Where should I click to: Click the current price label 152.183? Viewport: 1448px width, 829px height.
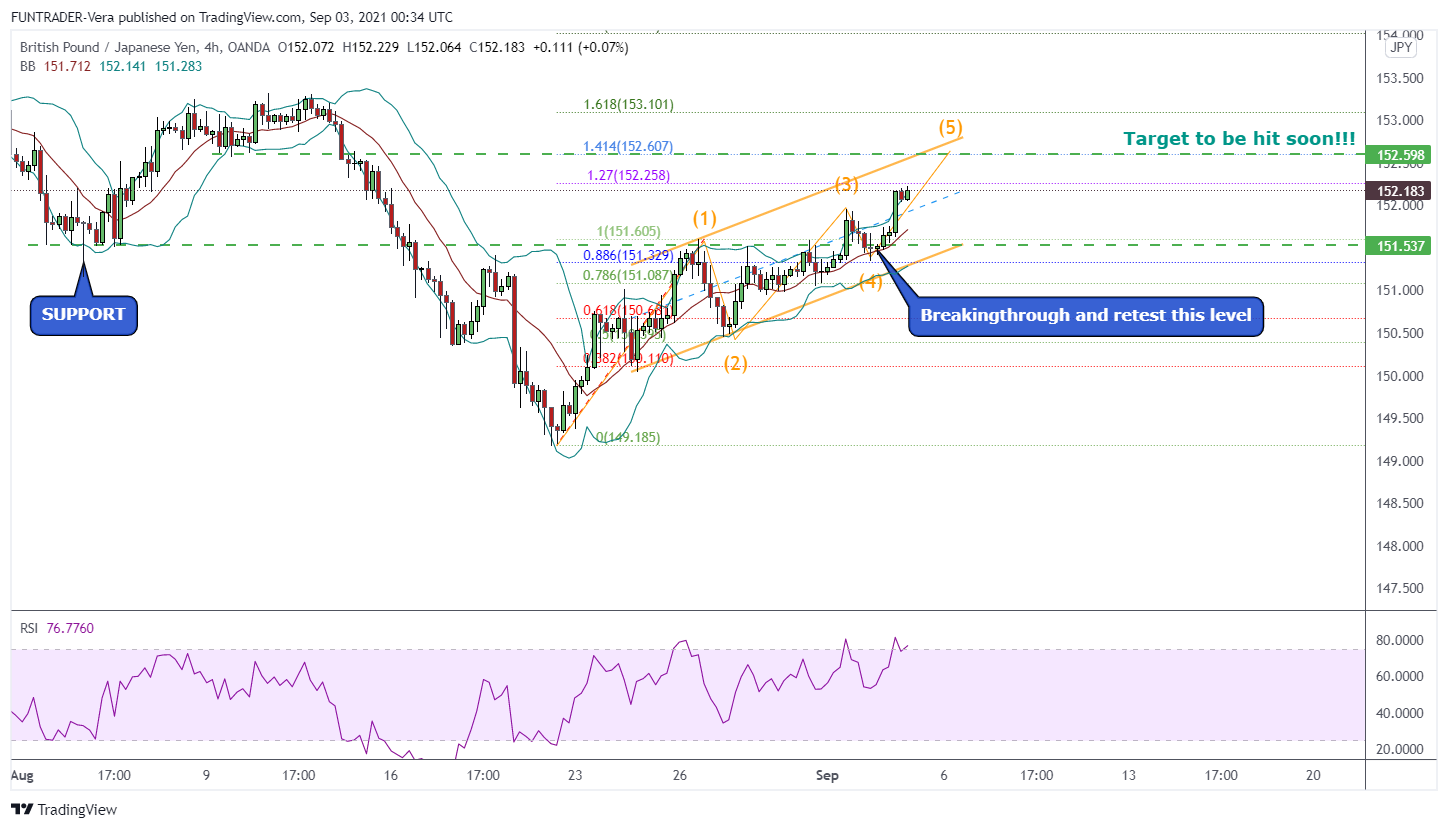pos(1399,191)
